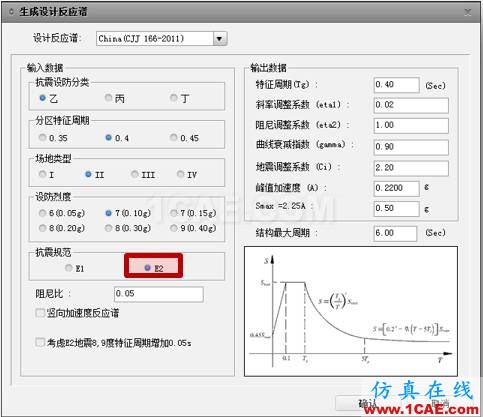
Task: Choose 0.35 characteristic period zone
Action: pos(42,137)
